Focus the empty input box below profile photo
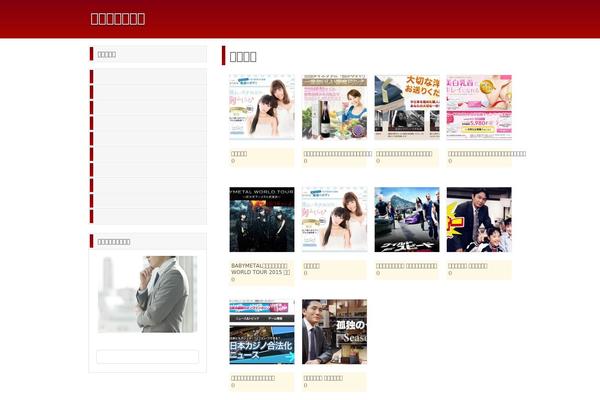The width and height of the screenshot is (600, 400). [147, 356]
